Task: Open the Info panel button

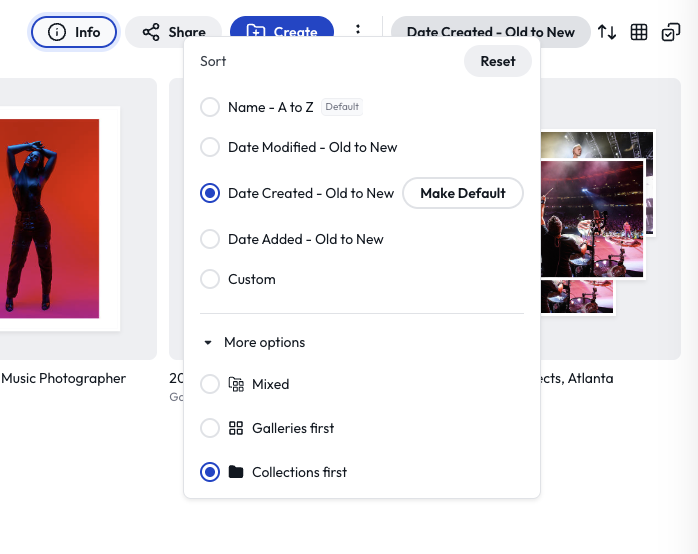Action: point(74,32)
